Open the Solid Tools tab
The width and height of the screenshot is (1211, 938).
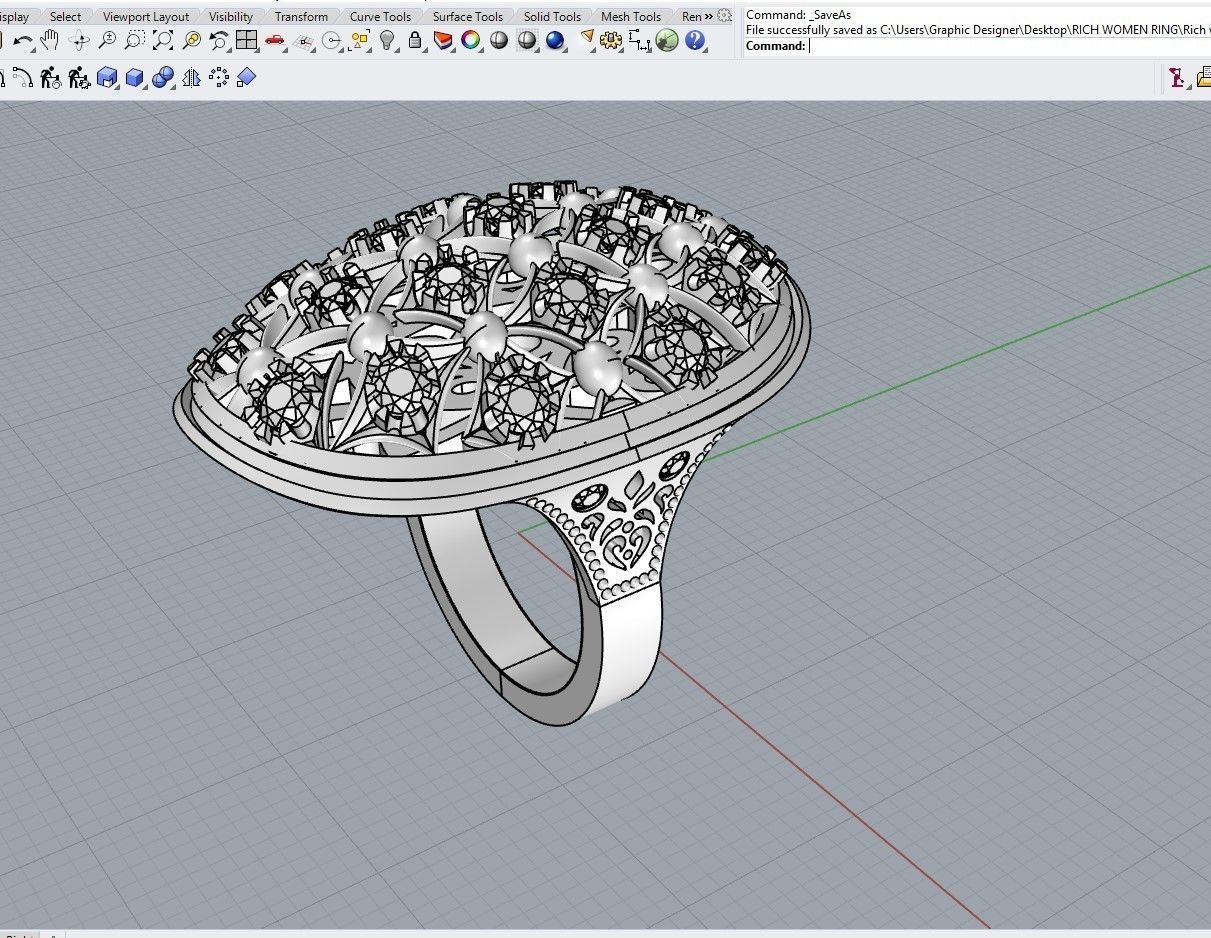(x=552, y=16)
